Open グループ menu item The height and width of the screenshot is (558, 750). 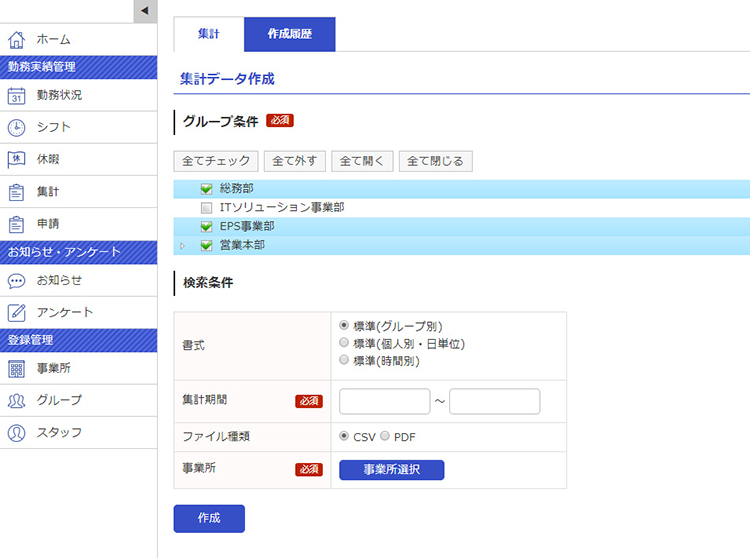[x=78, y=400]
